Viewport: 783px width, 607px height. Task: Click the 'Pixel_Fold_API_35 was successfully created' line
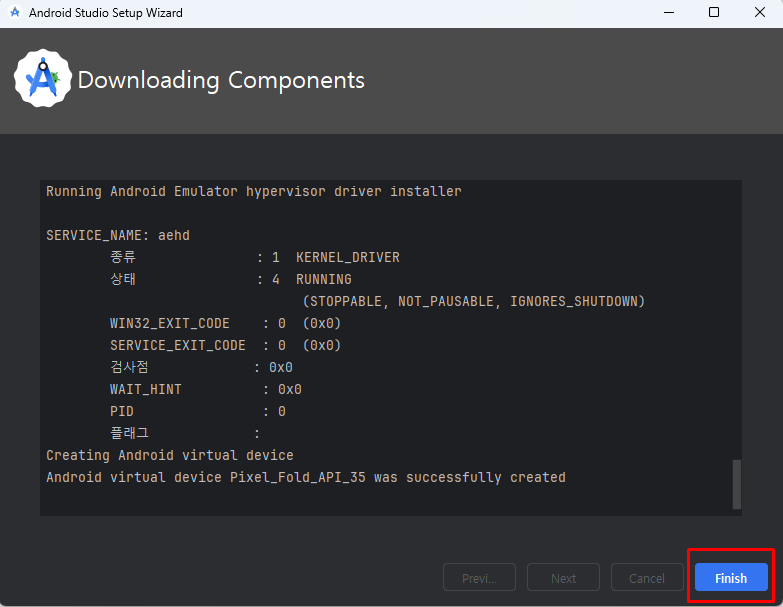[x=306, y=477]
